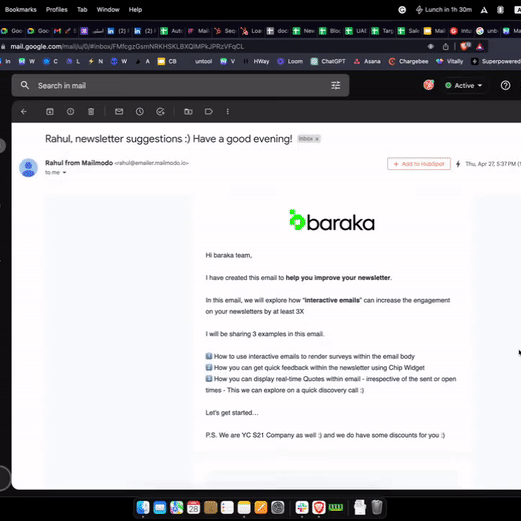Archive this email

pyautogui.click(x=50, y=112)
